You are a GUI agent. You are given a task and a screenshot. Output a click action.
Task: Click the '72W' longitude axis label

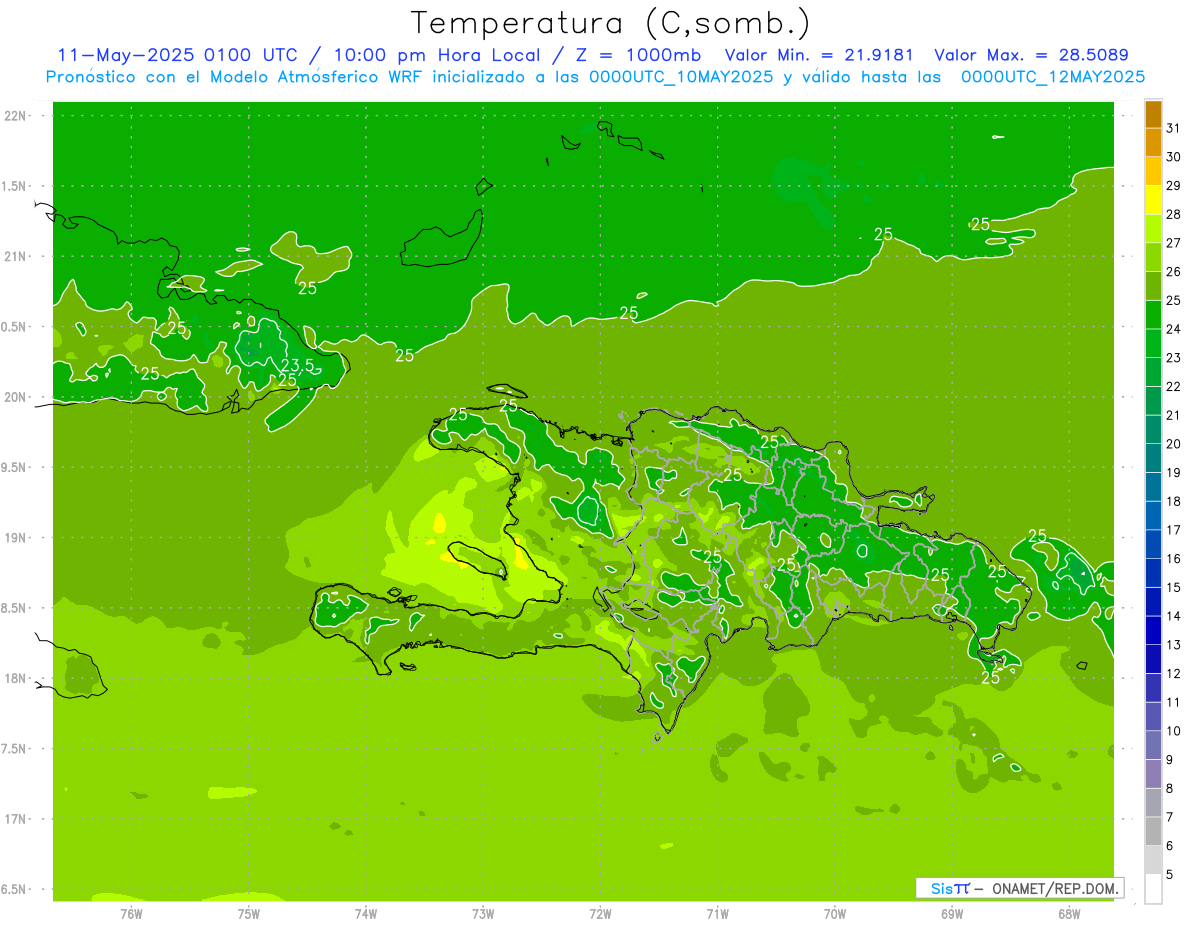(600, 913)
